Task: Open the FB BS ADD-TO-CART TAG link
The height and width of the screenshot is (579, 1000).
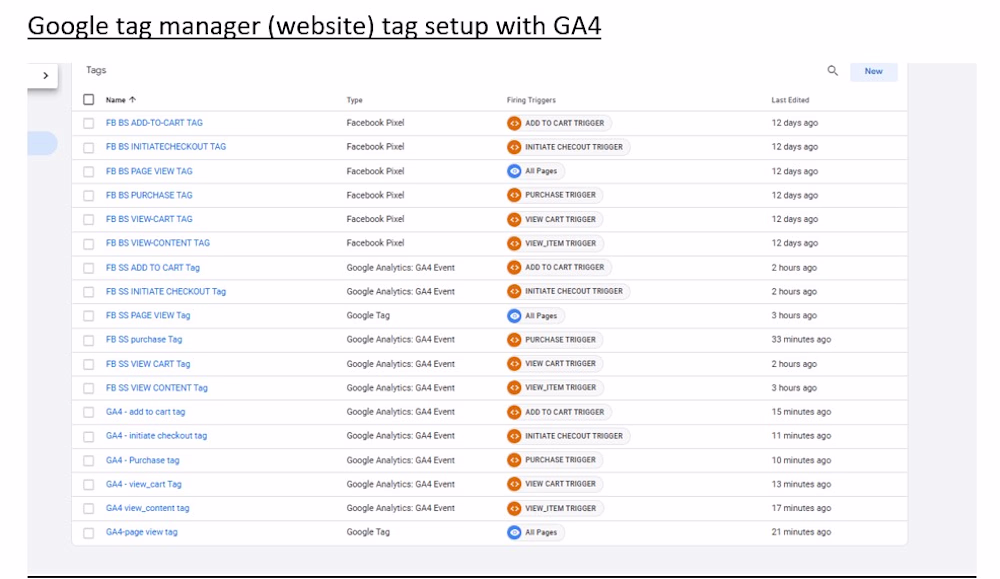Action: (x=154, y=122)
